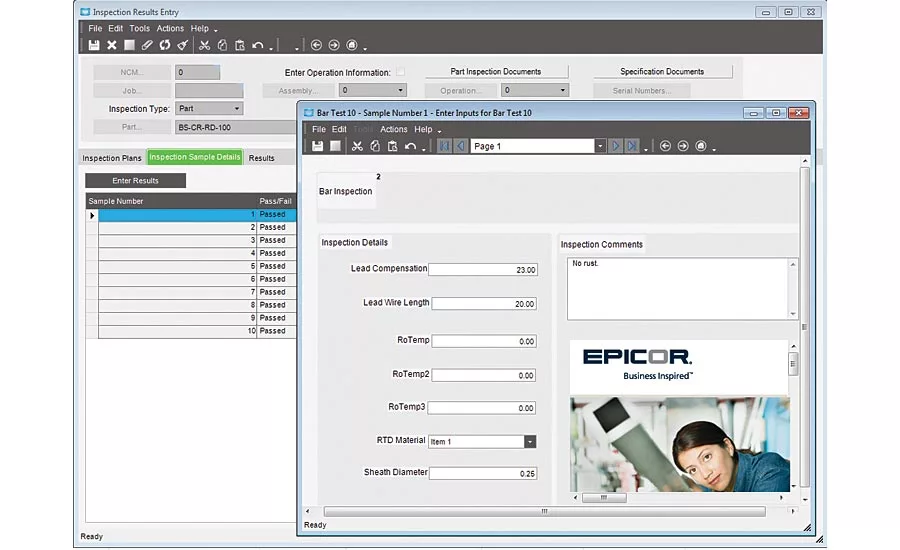
Task: Expand the Undo options arrow in the Bar Test 10 toolbar
Action: click(424, 149)
